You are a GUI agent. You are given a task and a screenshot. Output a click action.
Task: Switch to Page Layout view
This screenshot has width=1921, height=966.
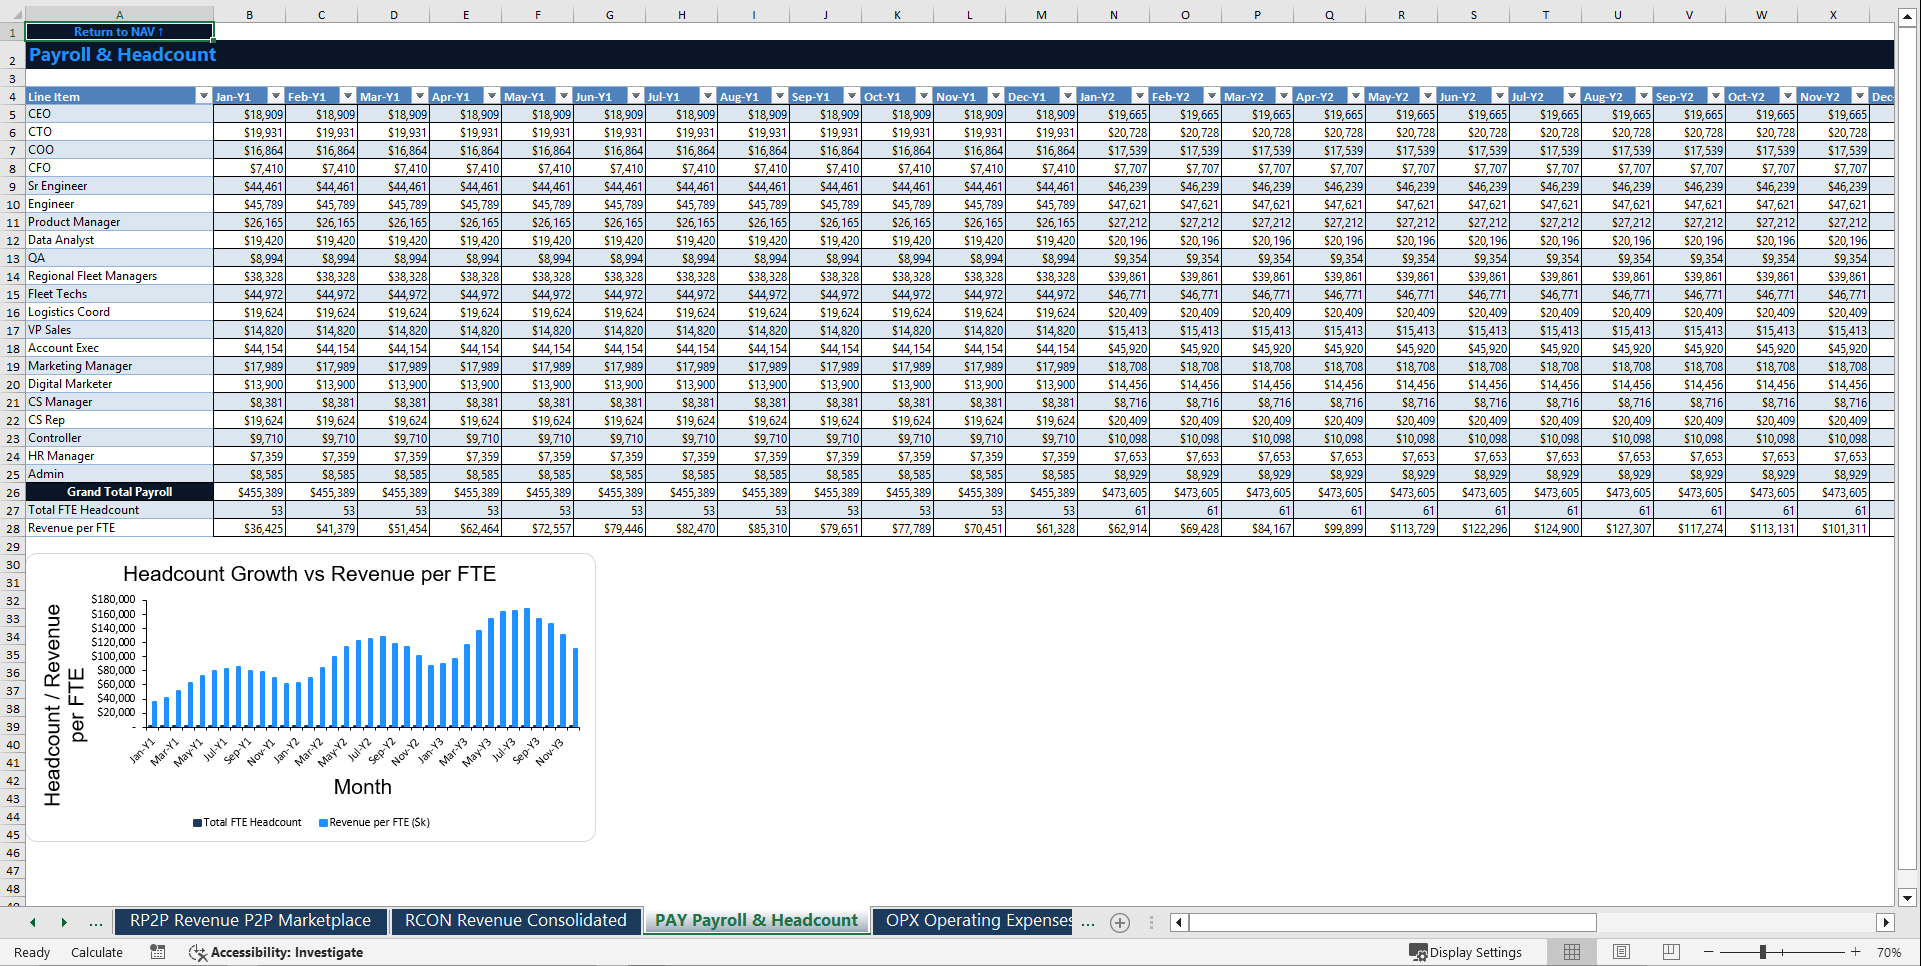tap(1621, 952)
